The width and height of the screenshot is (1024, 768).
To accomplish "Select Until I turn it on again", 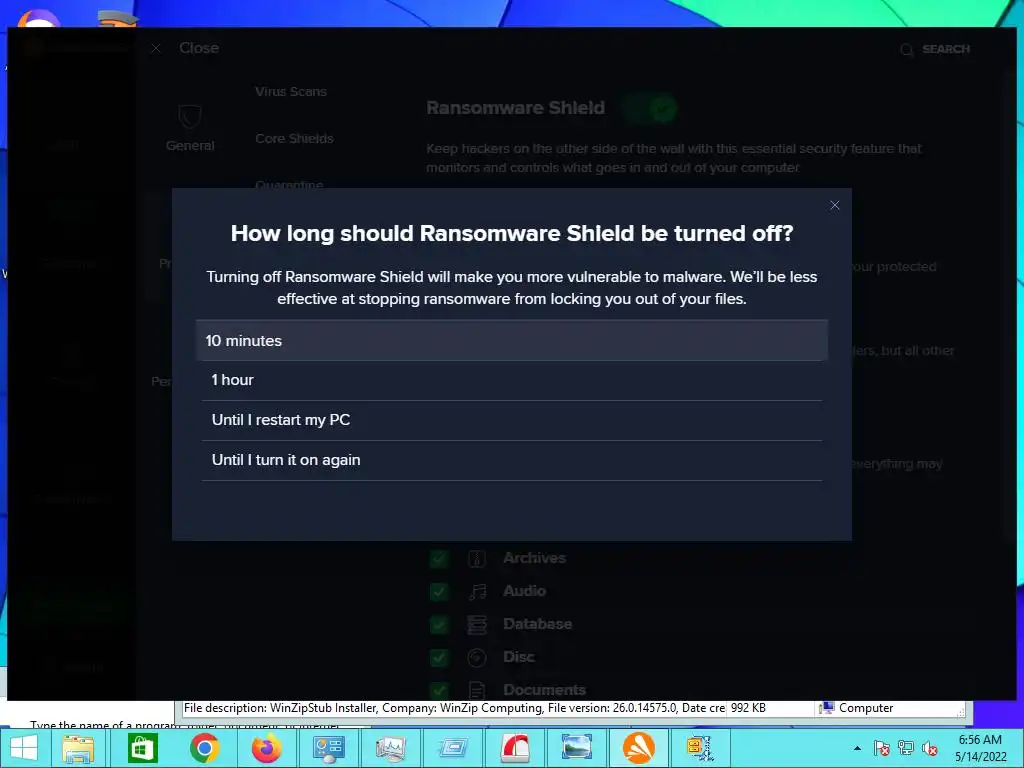I will [x=511, y=460].
